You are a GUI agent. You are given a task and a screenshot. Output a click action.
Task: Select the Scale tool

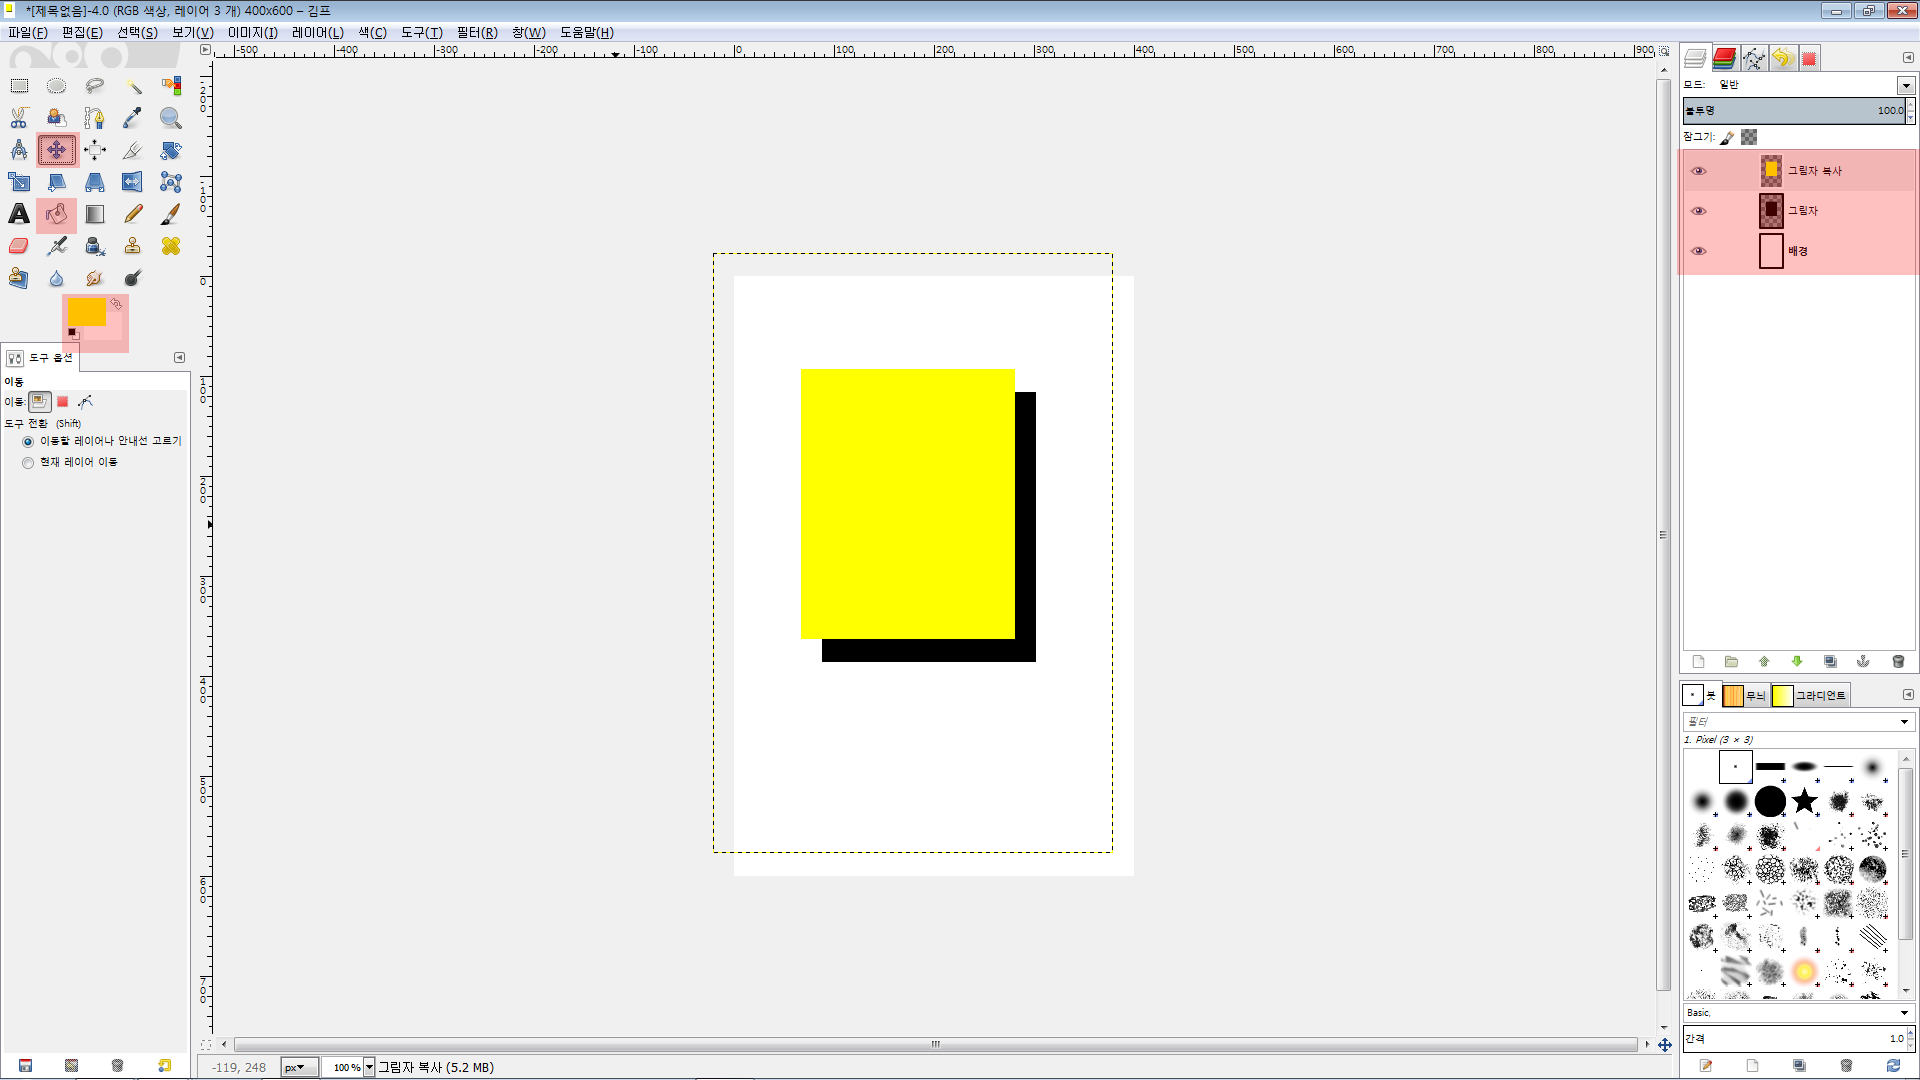tap(19, 182)
